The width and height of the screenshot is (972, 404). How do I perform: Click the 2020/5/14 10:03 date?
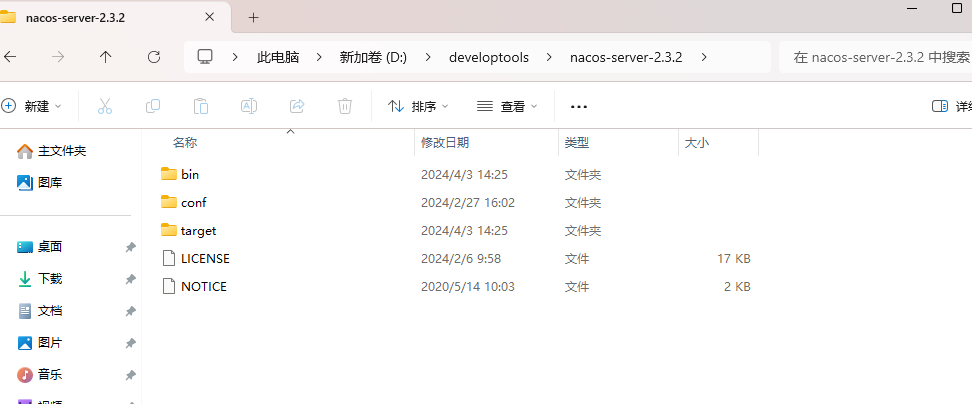(x=468, y=287)
